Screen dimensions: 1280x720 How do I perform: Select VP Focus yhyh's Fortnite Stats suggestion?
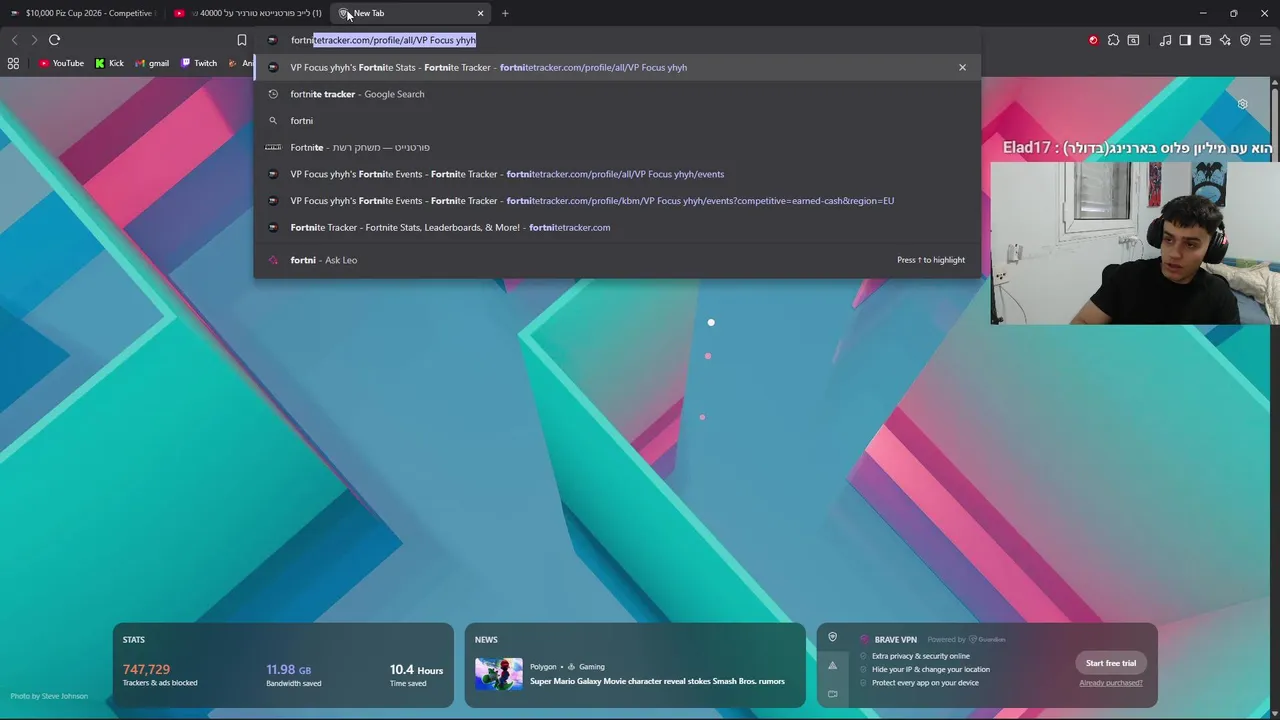[x=617, y=67]
